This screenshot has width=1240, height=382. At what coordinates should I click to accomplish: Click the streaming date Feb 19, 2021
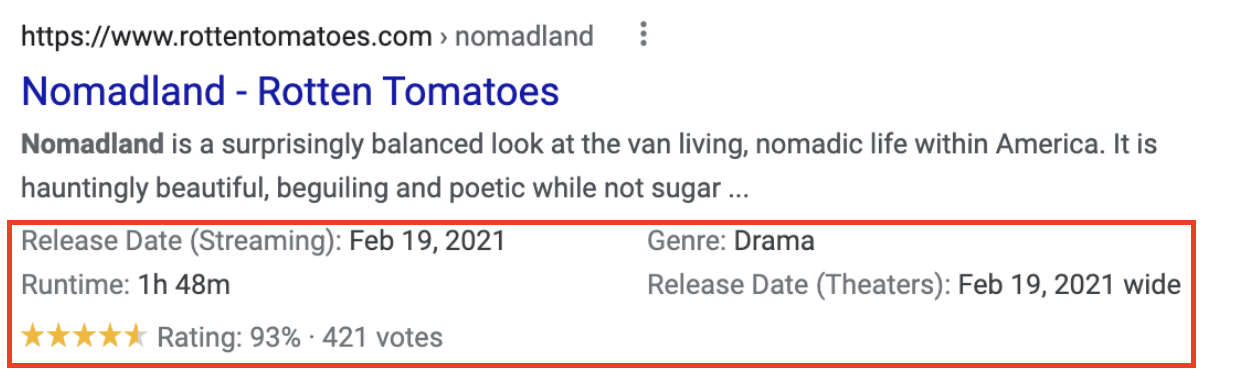tap(428, 241)
